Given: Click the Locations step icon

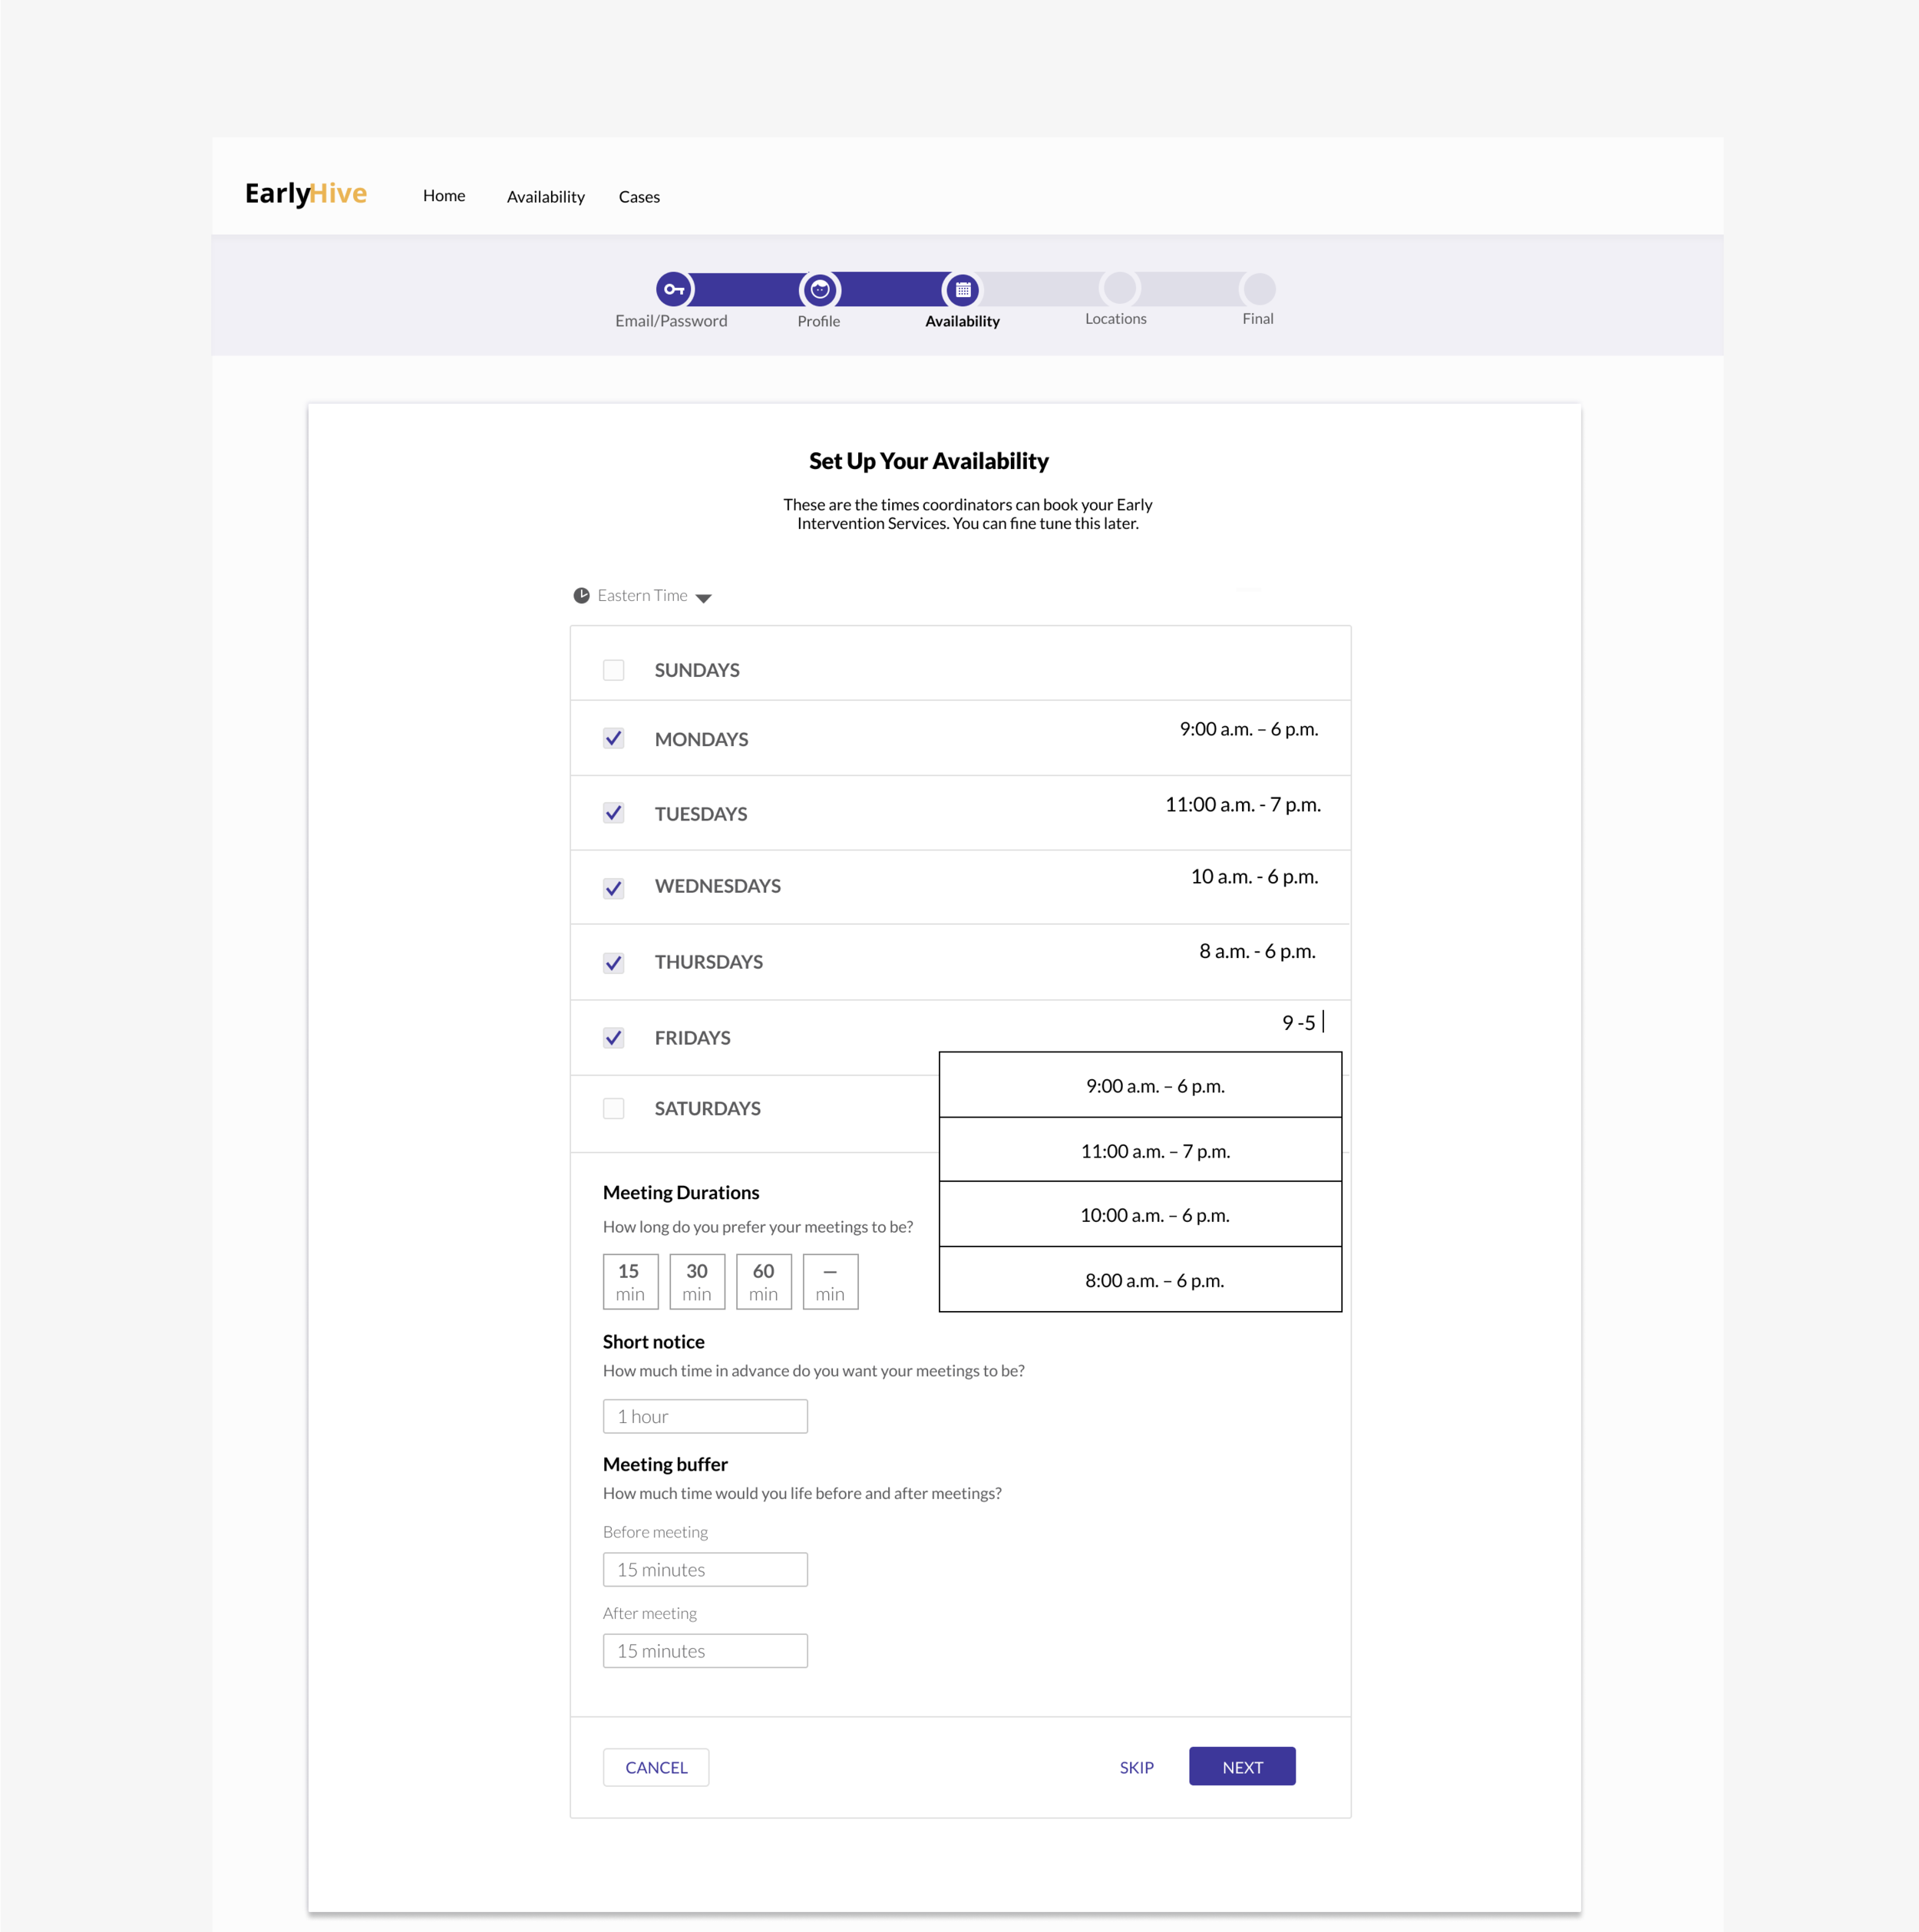Looking at the screenshot, I should 1118,290.
